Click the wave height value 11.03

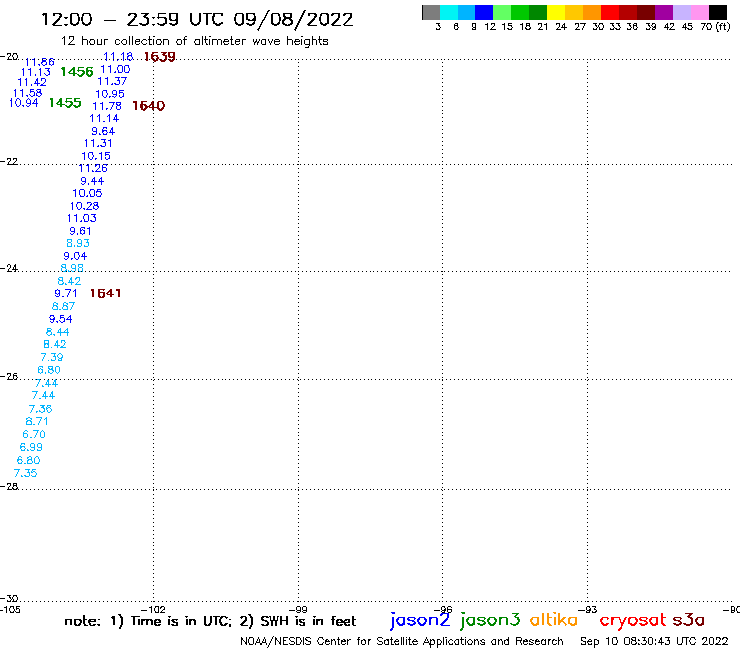coord(82,218)
